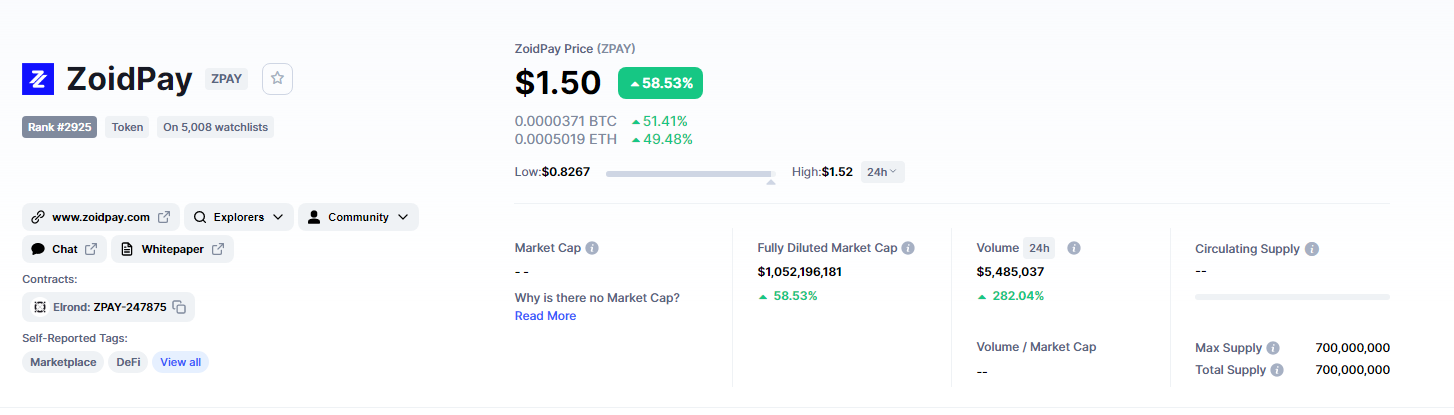
Task: Click the ZoidPay logo icon
Action: coord(38,79)
